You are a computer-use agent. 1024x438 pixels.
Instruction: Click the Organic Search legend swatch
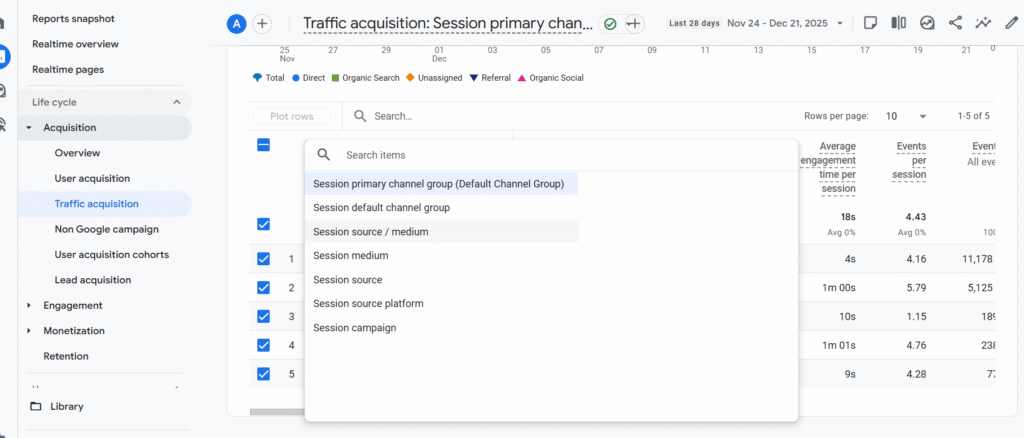(x=337, y=78)
